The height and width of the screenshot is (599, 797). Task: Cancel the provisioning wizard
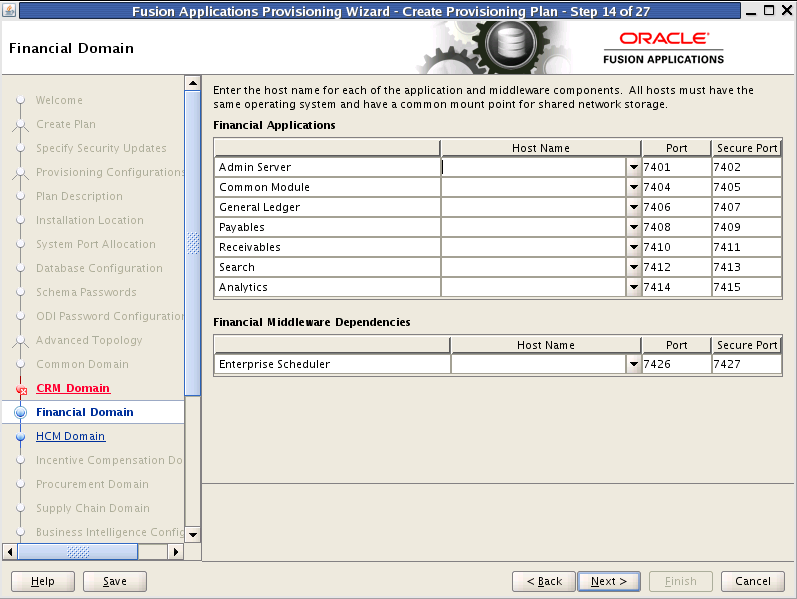click(x=753, y=581)
